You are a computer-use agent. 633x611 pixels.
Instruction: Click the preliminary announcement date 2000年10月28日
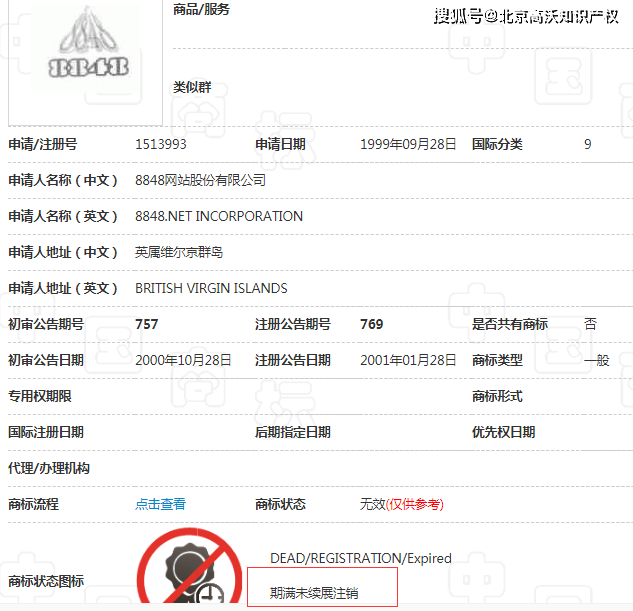pos(183,360)
